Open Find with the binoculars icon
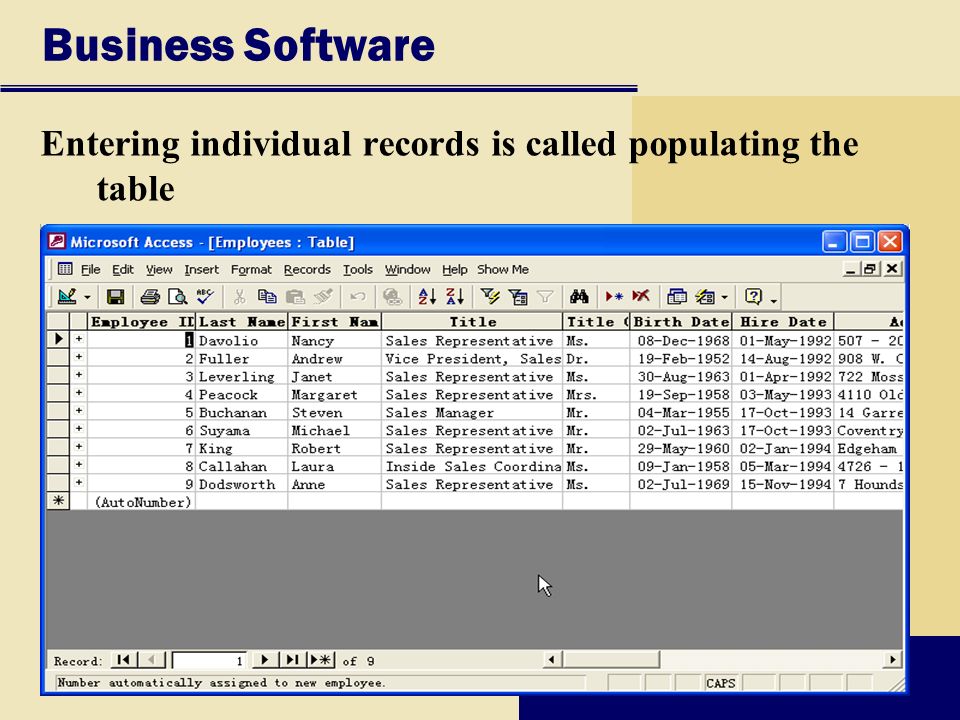The image size is (960, 720). point(579,297)
